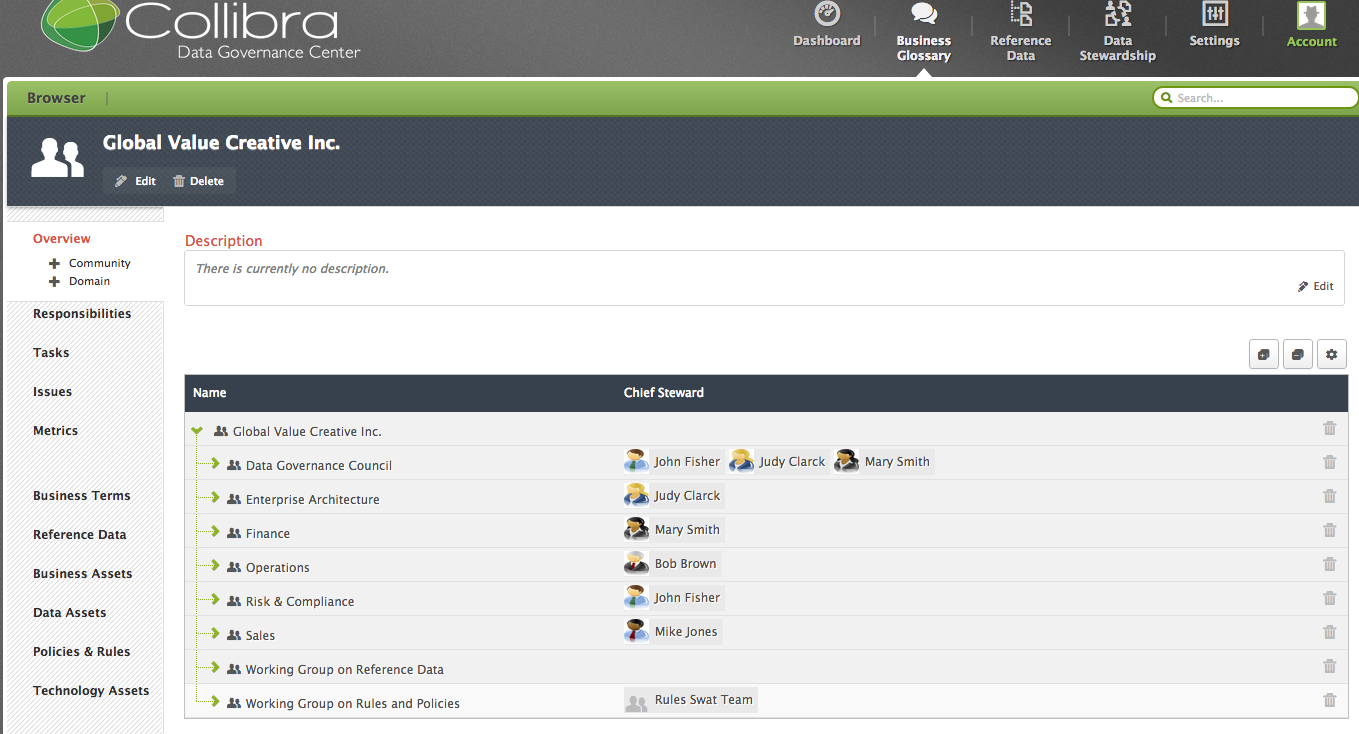Click the Rules Swat Team group avatar

(x=636, y=700)
